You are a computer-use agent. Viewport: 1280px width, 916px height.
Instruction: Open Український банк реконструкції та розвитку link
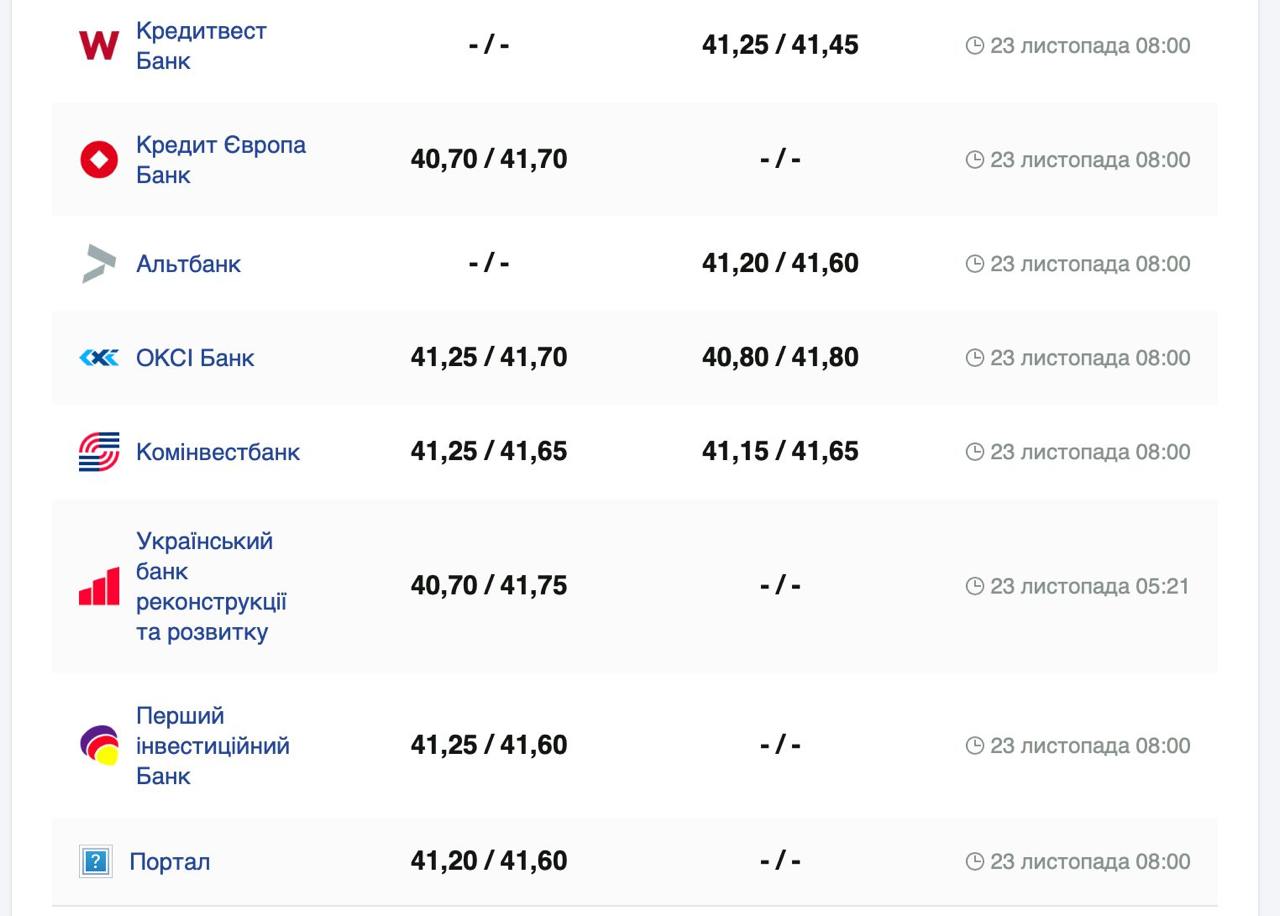click(x=211, y=587)
